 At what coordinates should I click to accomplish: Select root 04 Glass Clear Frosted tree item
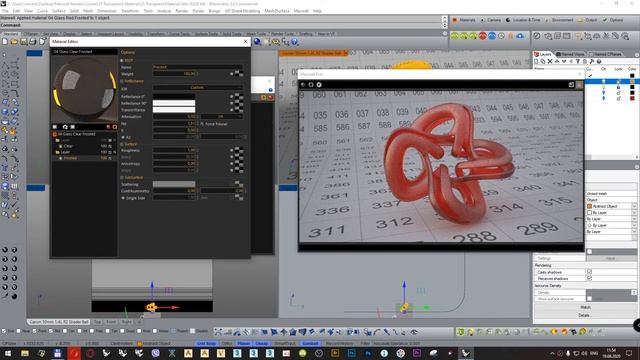tap(76, 134)
